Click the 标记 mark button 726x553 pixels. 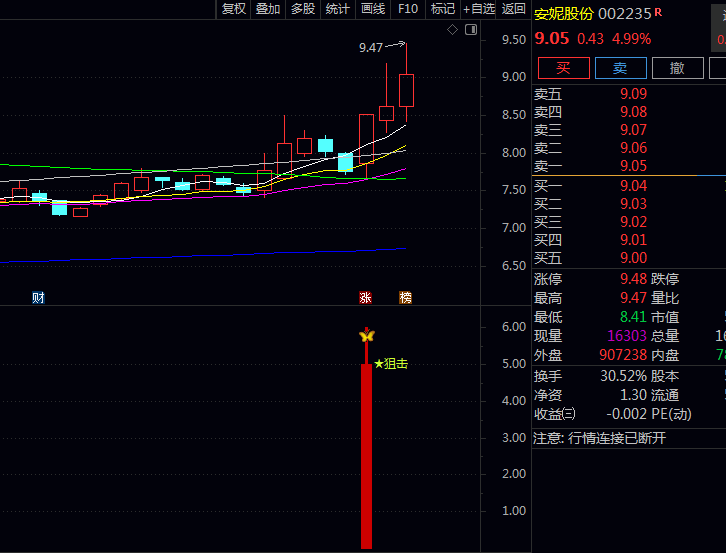click(x=443, y=9)
